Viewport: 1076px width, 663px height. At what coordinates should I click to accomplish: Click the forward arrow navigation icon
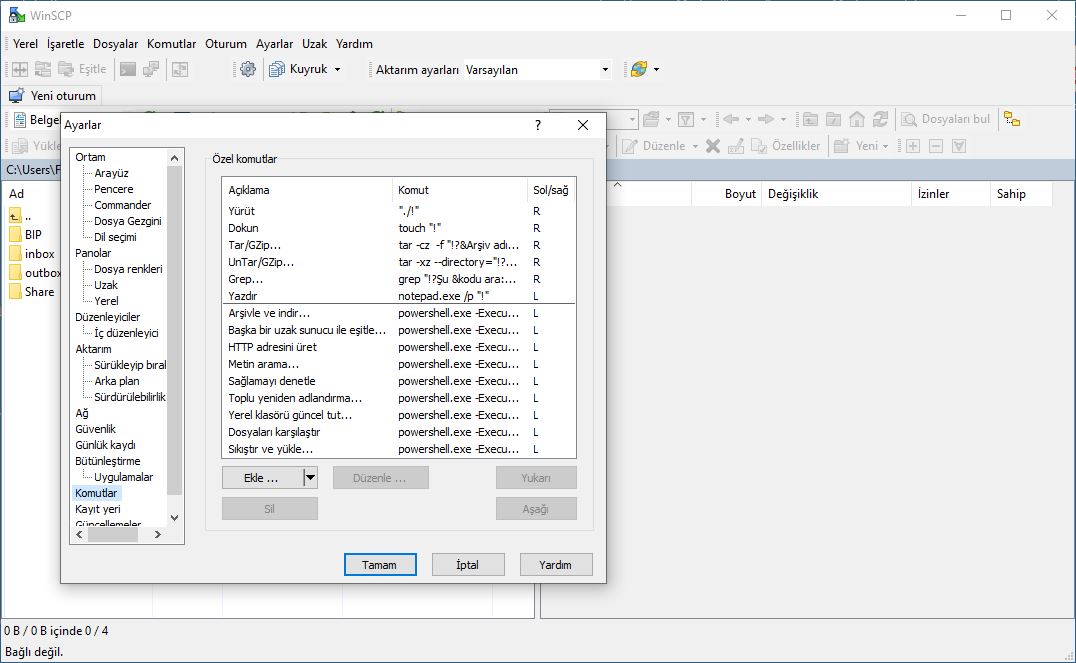[x=766, y=119]
